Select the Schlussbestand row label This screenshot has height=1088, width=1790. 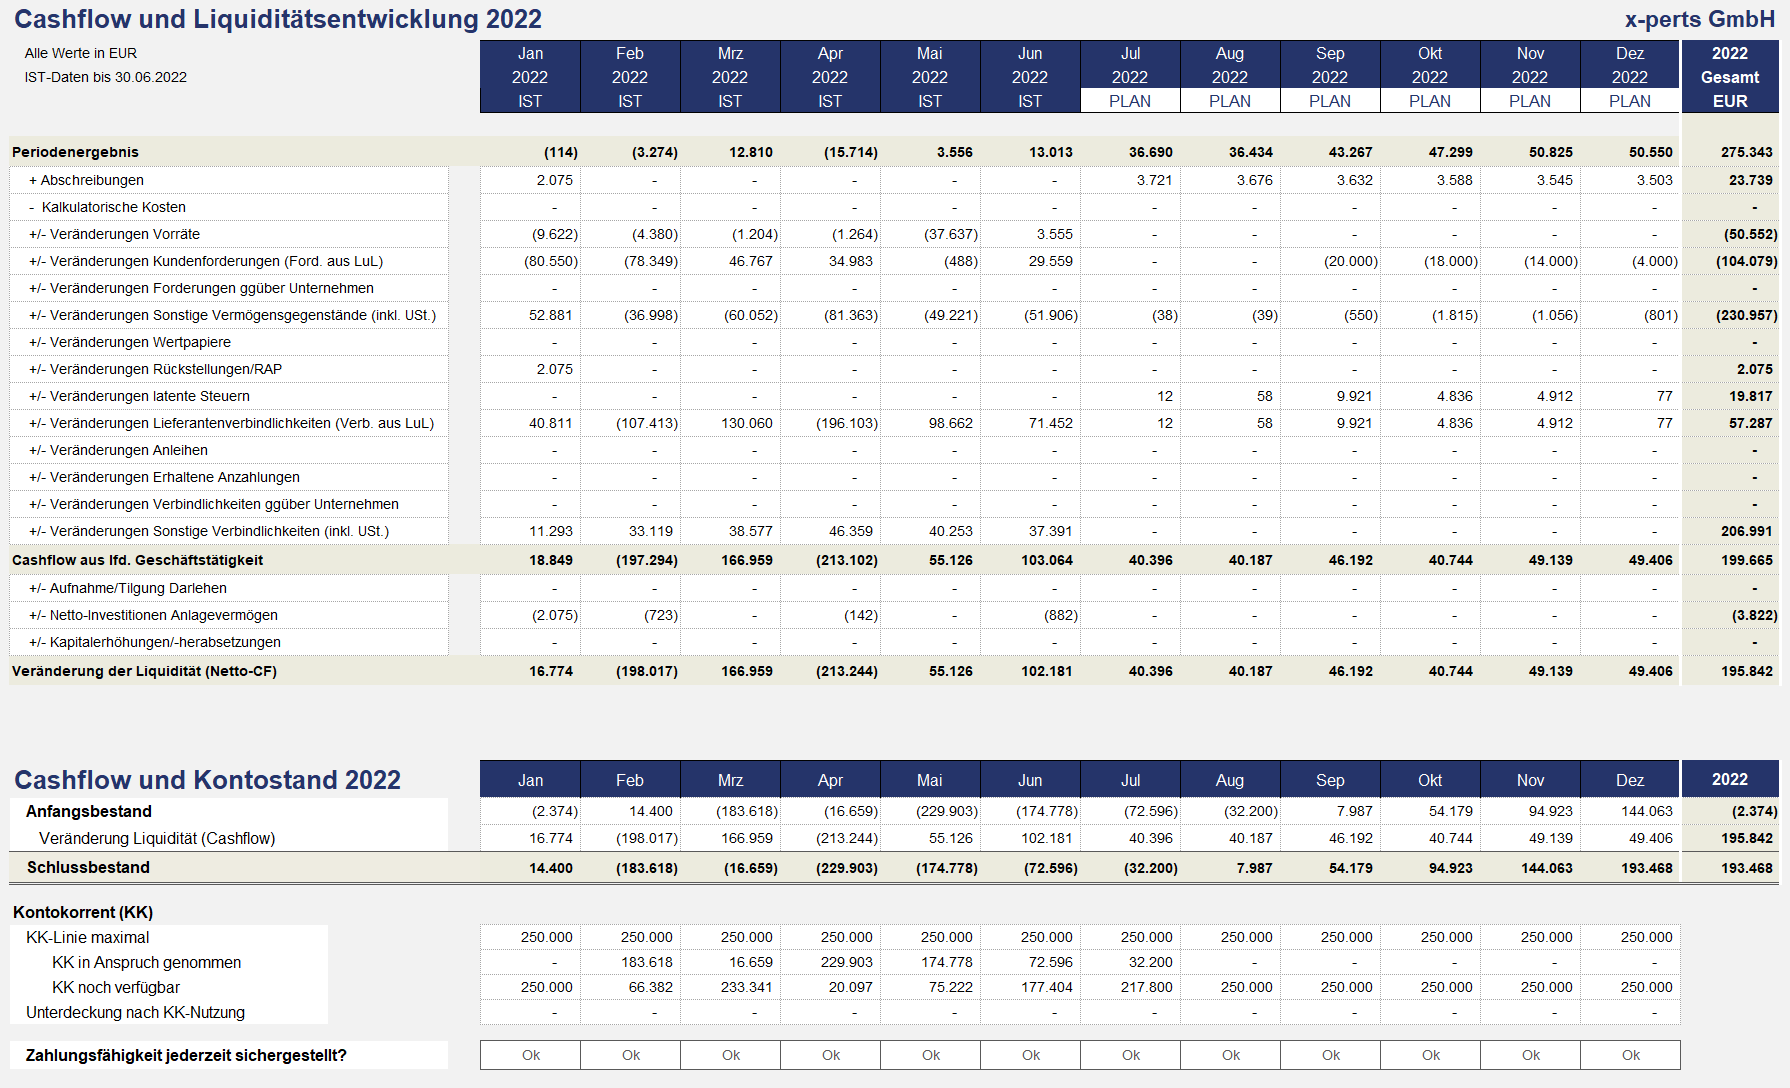88,867
